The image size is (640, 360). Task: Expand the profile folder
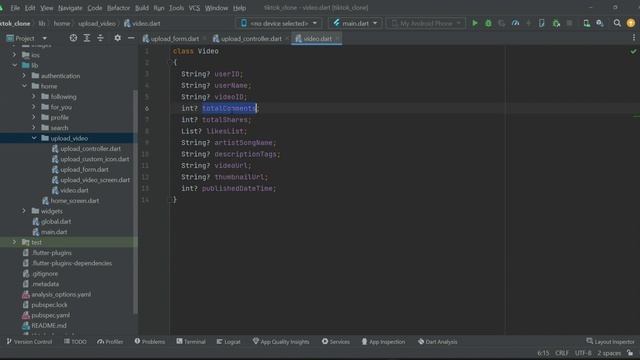click(34, 117)
